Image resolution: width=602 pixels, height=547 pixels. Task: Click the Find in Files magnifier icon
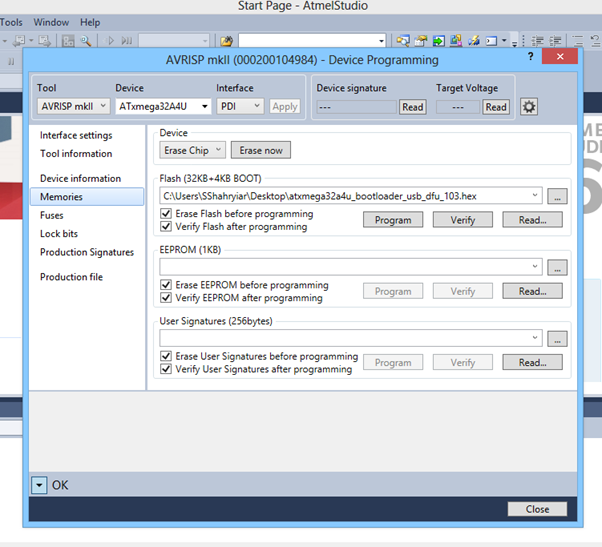[x=86, y=41]
